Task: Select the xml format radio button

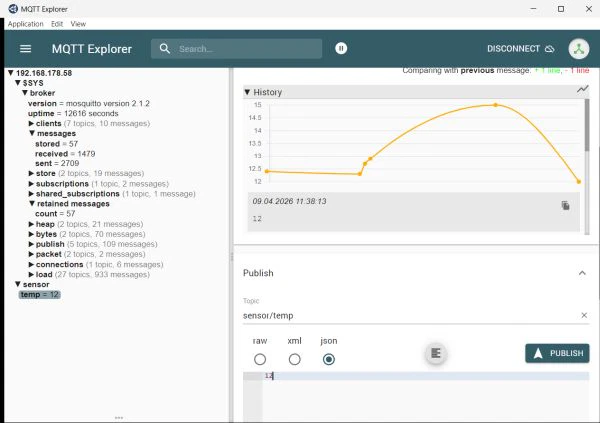Action: click(294, 359)
